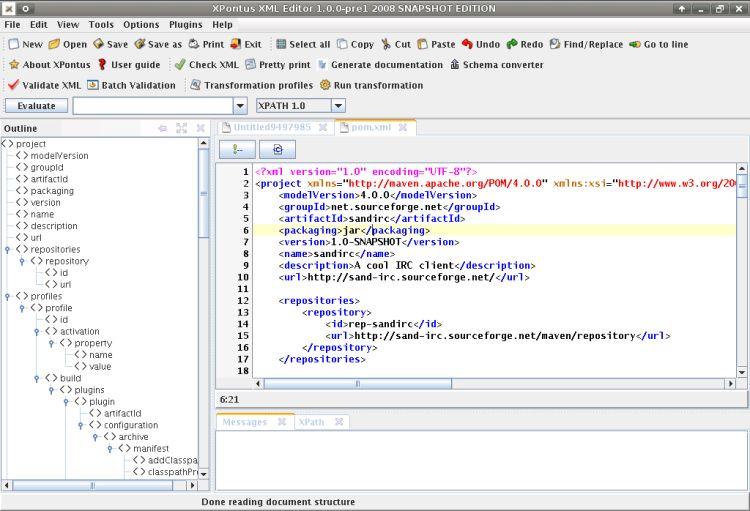750x511 pixels.
Task: Collapse the repository node in Outline
Action: point(22,261)
